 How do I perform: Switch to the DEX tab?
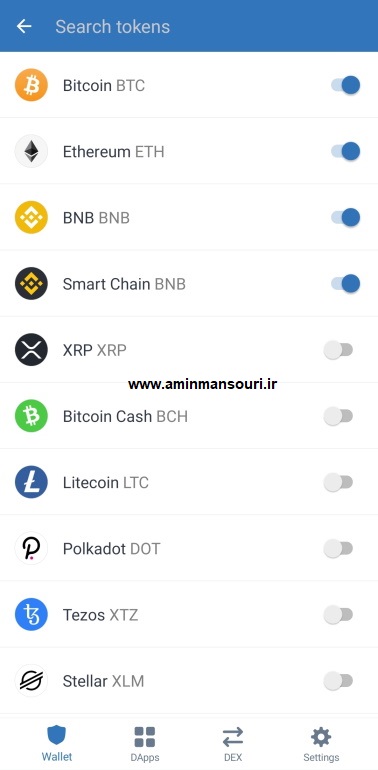[x=233, y=743]
